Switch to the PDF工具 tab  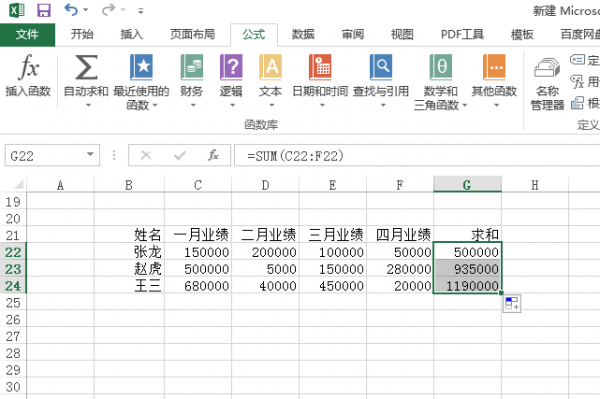pos(462,34)
